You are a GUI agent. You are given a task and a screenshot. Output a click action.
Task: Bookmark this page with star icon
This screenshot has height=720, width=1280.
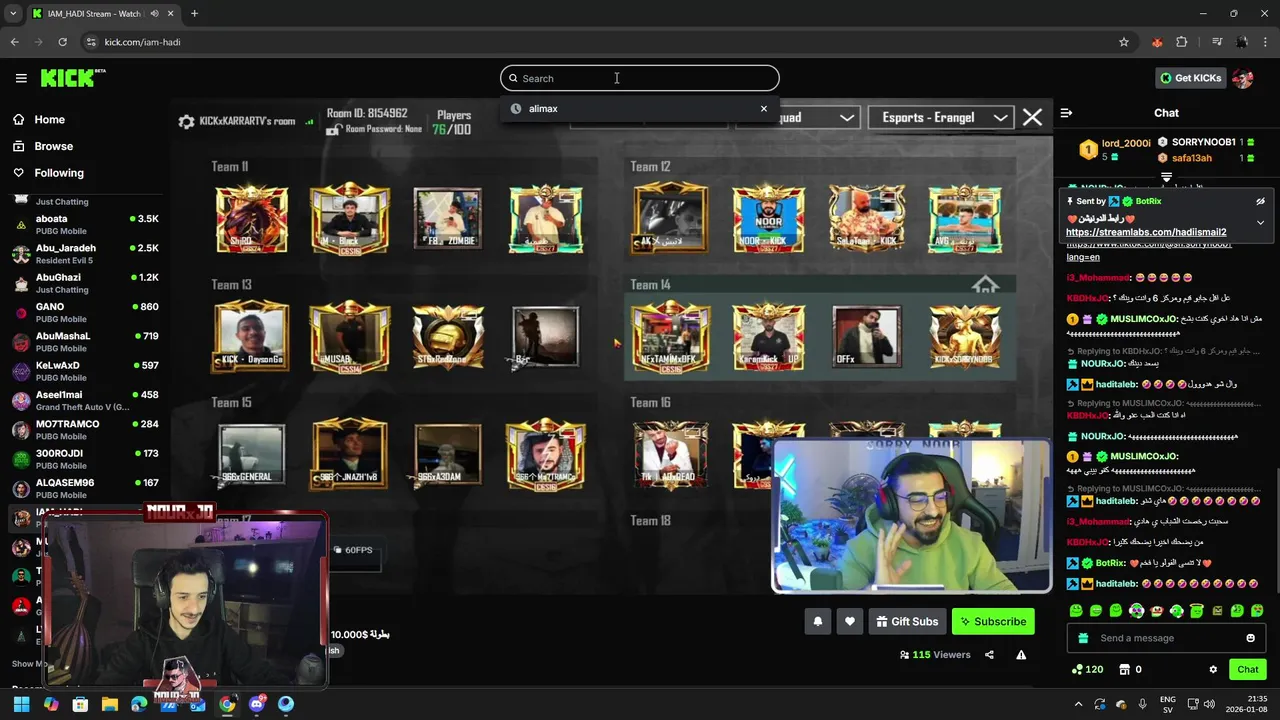click(x=1124, y=42)
